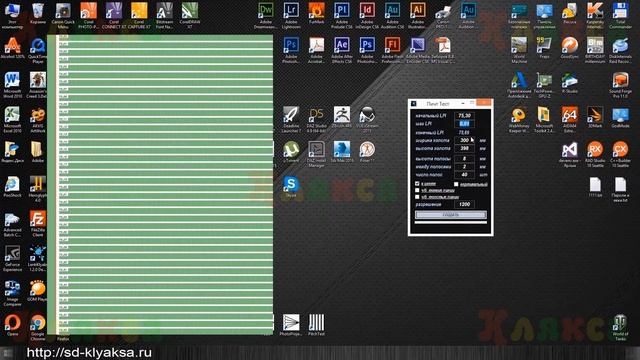
Task: Click the Пич Тест title bar icon
Action: pyautogui.click(x=413, y=104)
